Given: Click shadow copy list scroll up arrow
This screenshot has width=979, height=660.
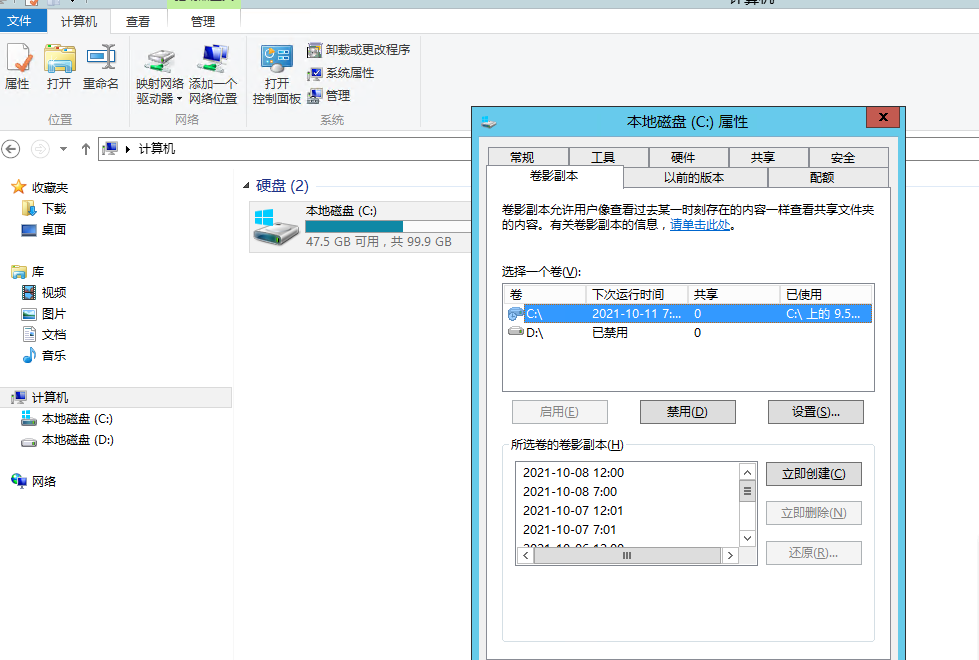Looking at the screenshot, I should [747, 472].
